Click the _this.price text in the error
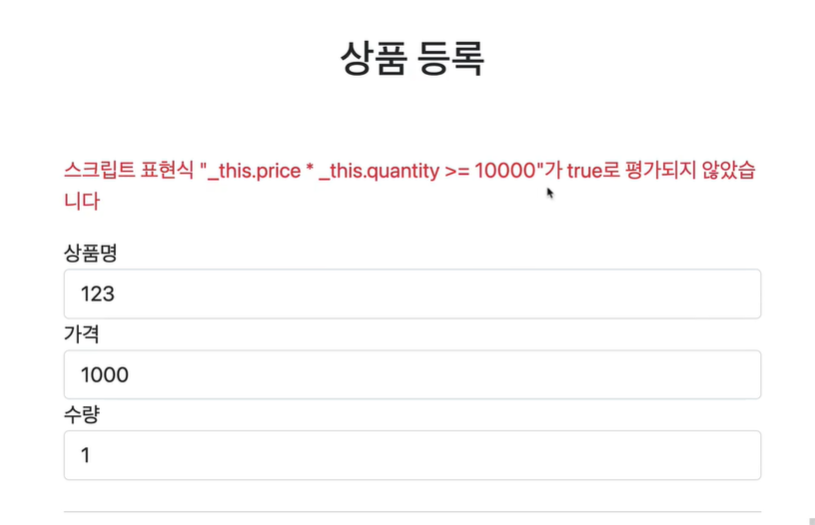 [x=254, y=171]
